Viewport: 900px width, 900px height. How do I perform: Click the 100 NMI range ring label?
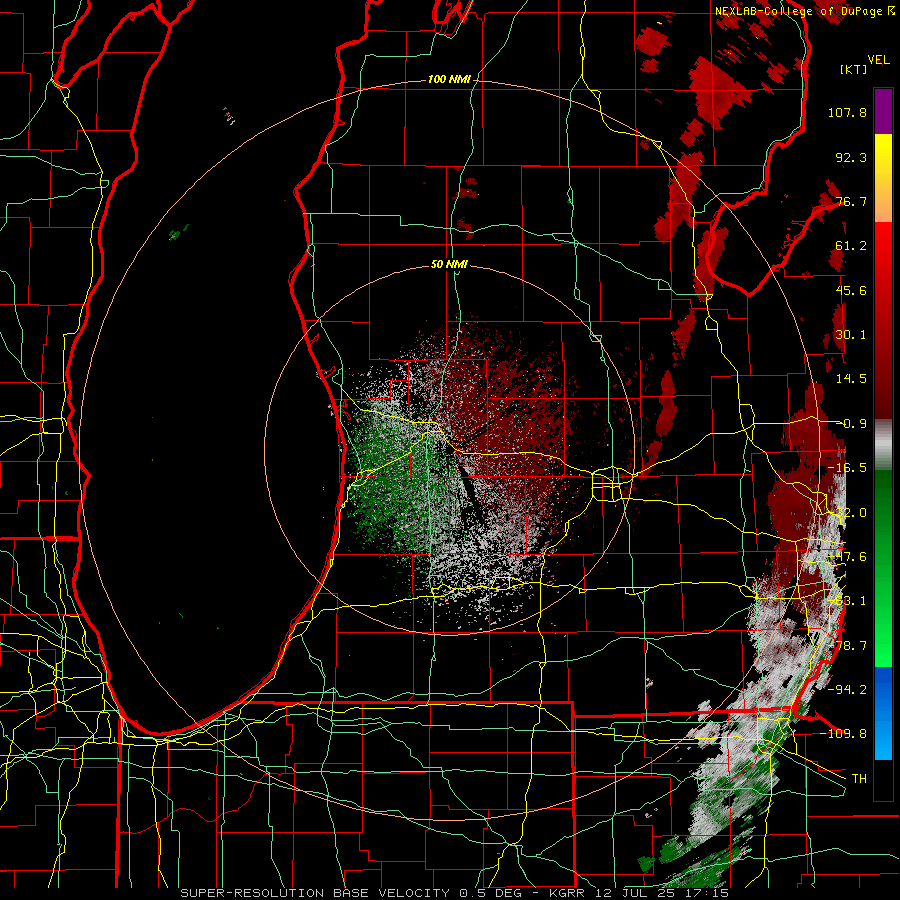[x=449, y=79]
